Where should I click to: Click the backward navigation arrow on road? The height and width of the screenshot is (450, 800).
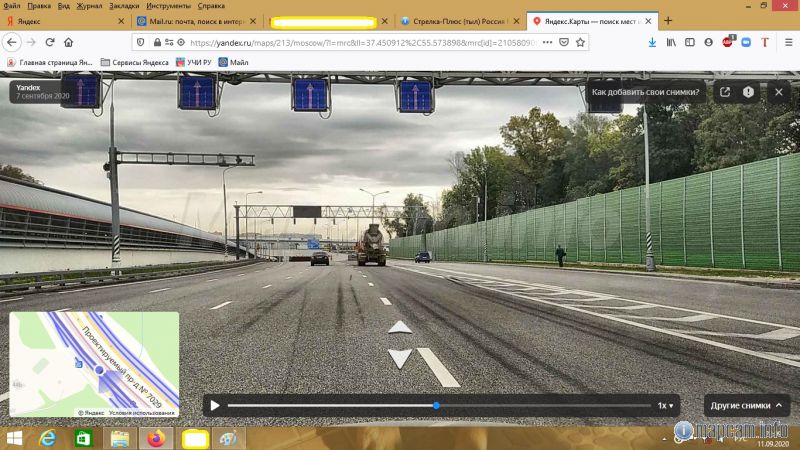[399, 357]
